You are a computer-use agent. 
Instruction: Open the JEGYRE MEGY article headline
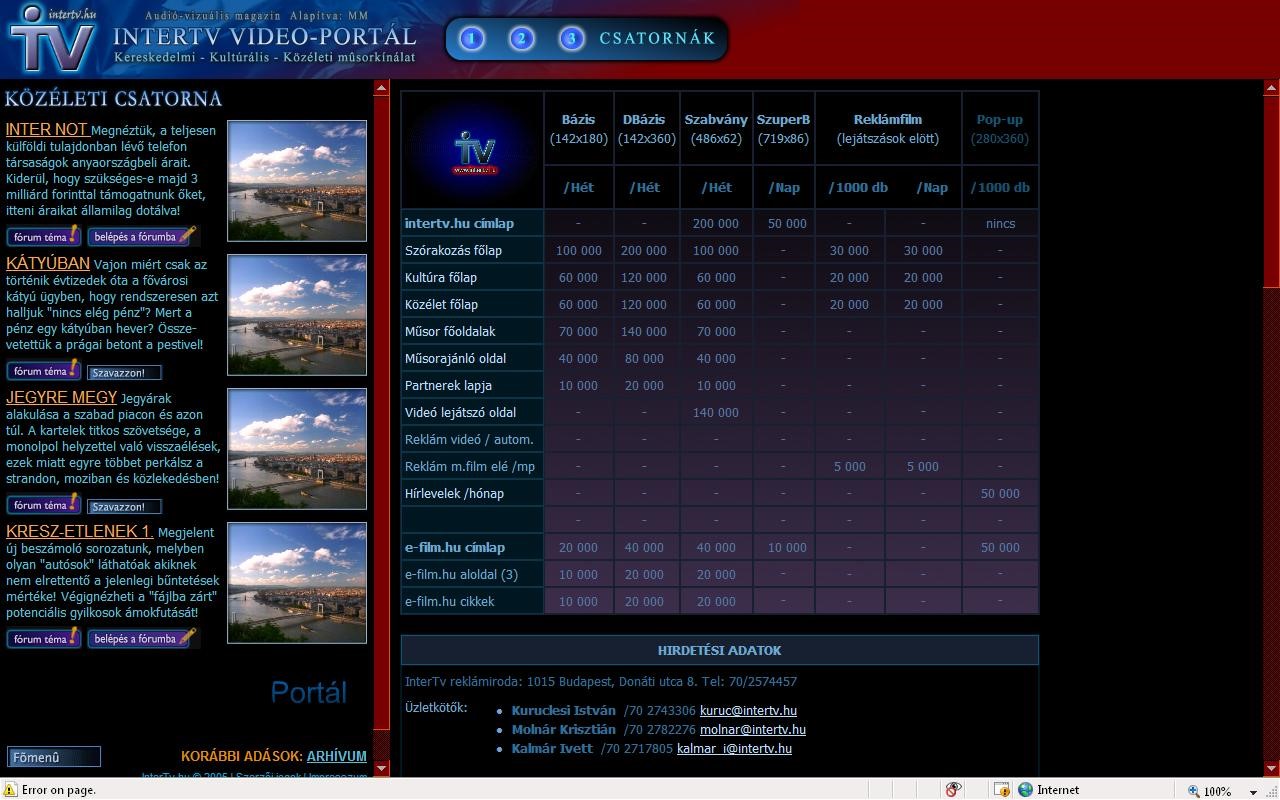61,397
